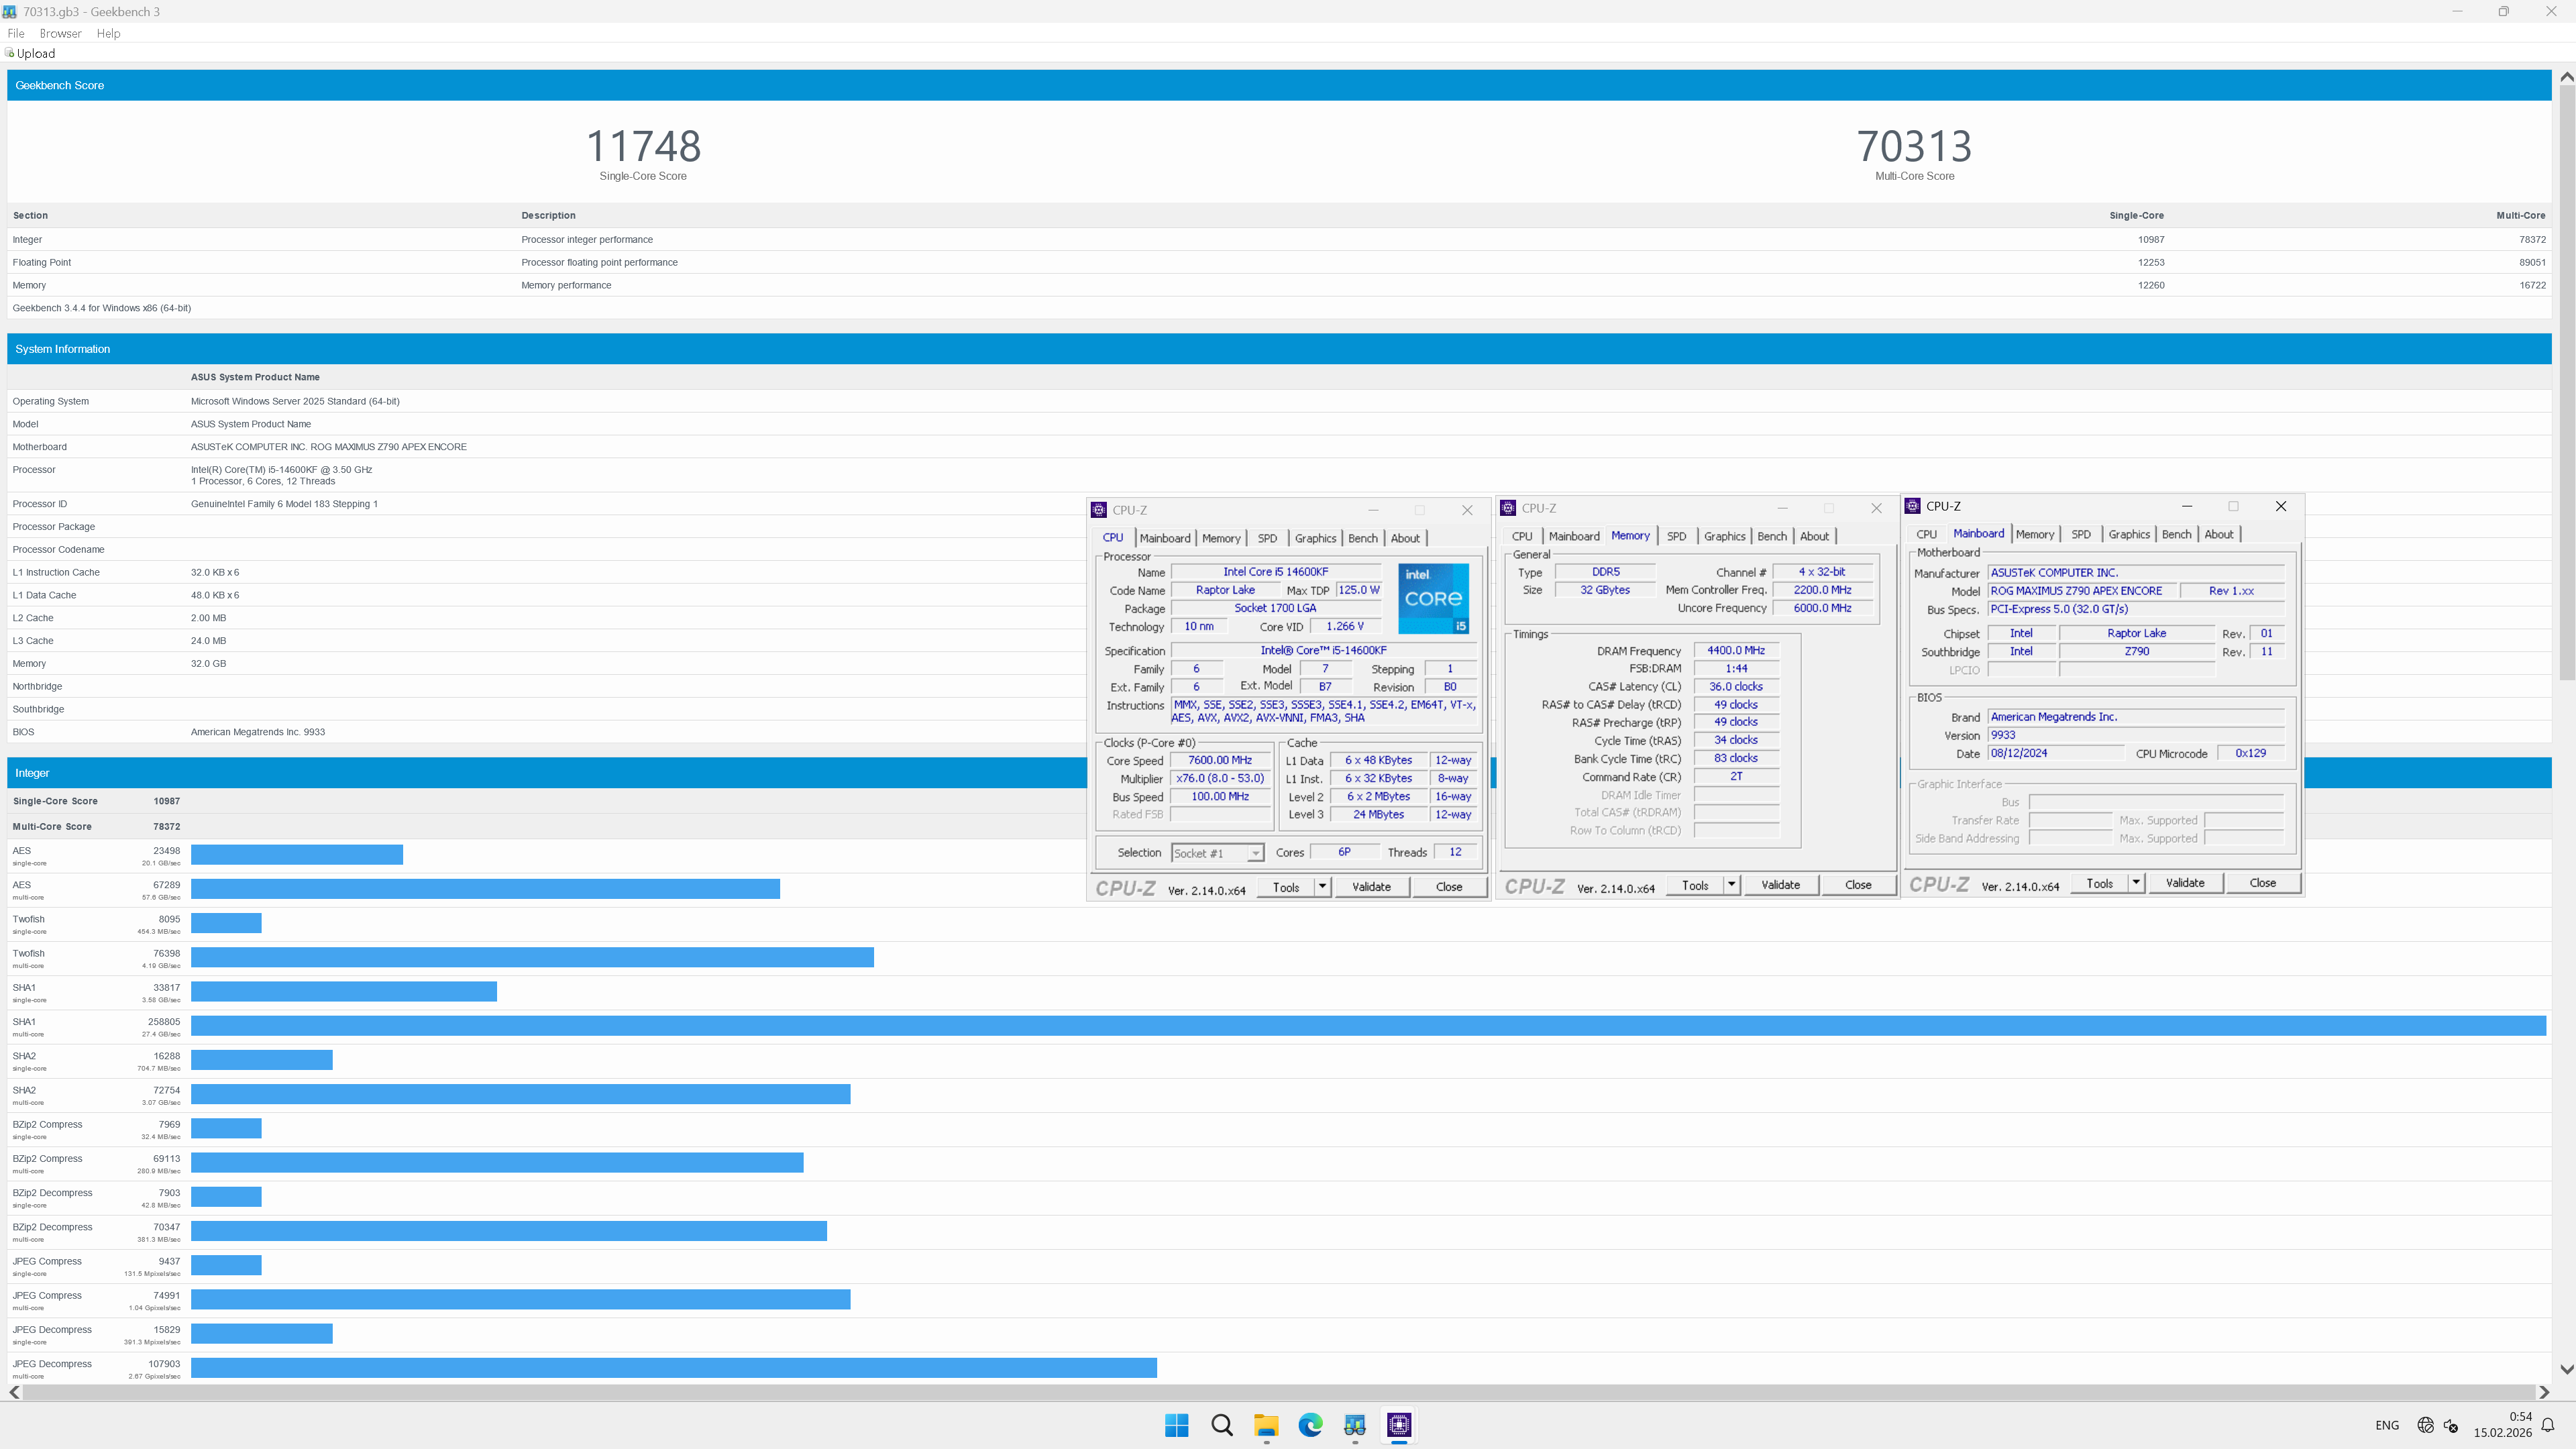Open File Explorer from the taskbar
This screenshot has width=2576, height=1449.
pyautogui.click(x=1266, y=1425)
